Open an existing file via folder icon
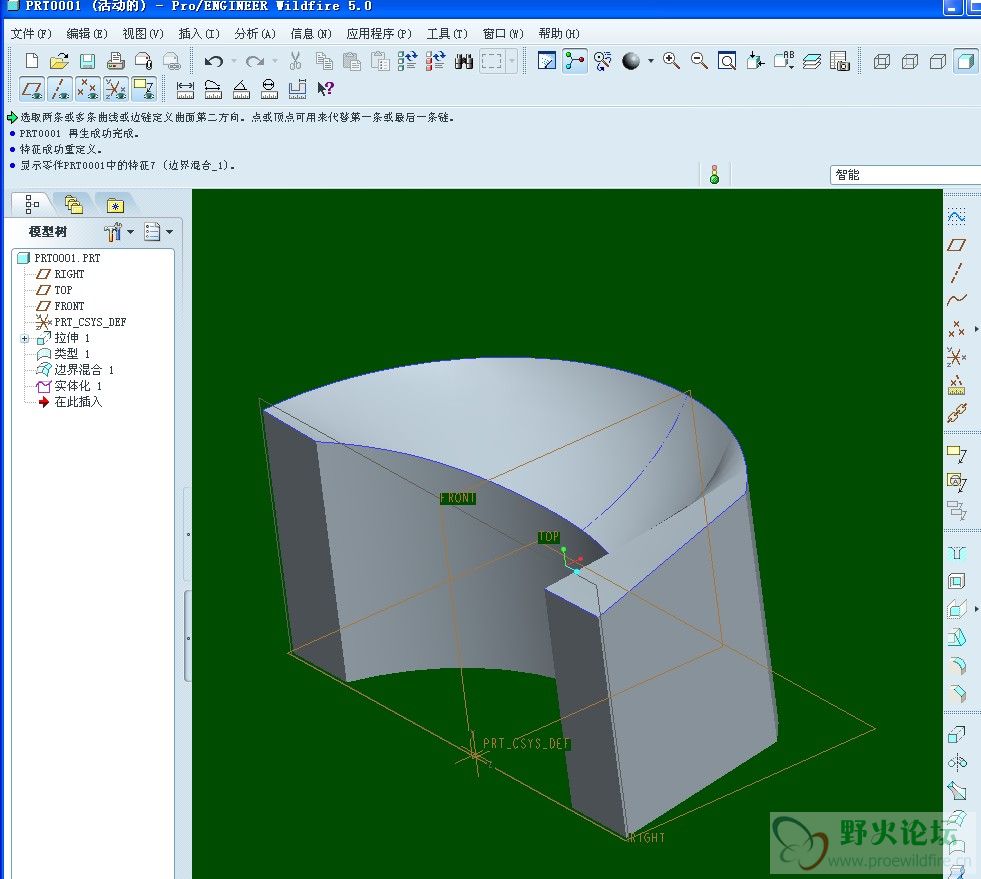This screenshot has height=879, width=981. pos(59,61)
